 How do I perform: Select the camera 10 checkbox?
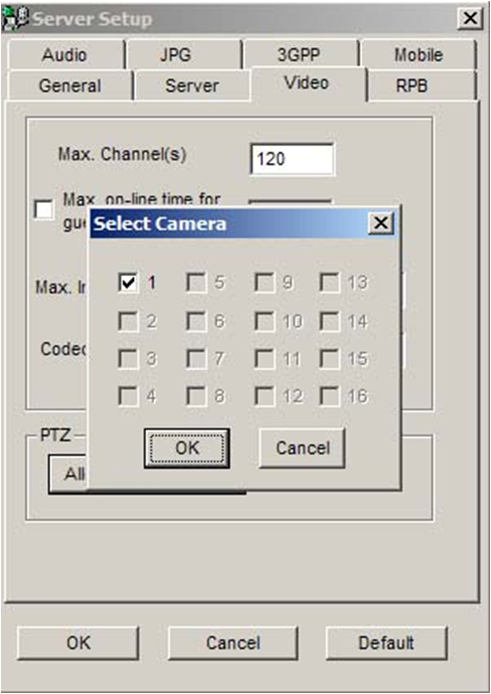click(x=264, y=321)
